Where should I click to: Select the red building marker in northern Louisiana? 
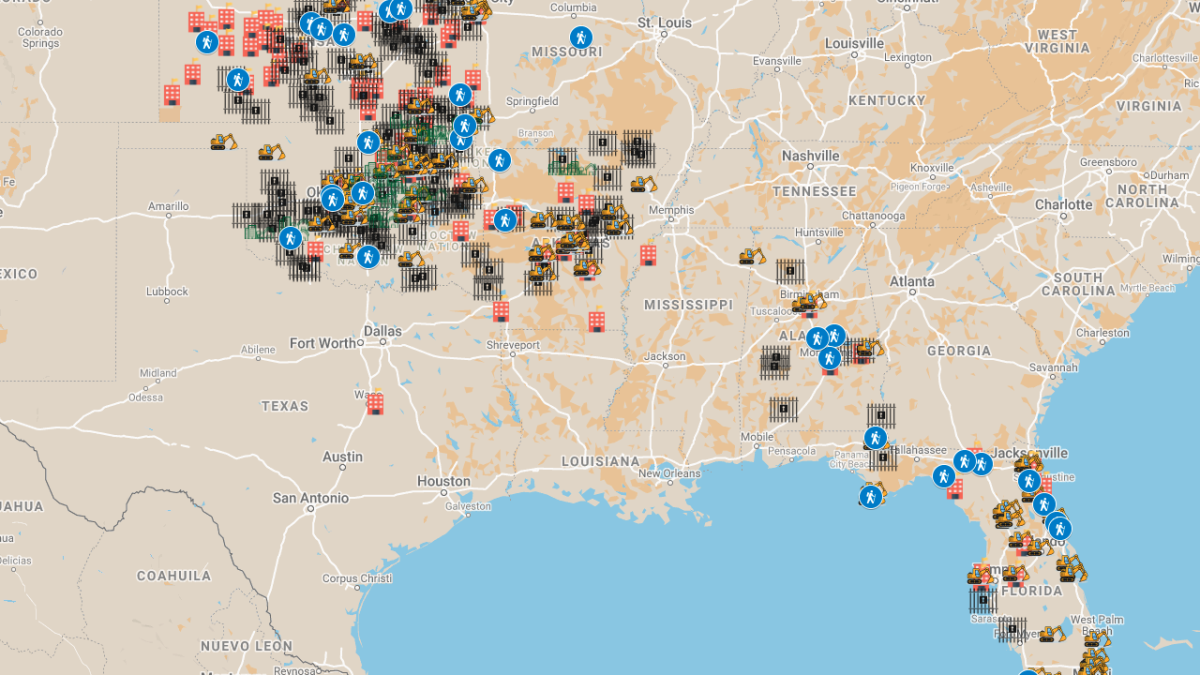tap(597, 321)
